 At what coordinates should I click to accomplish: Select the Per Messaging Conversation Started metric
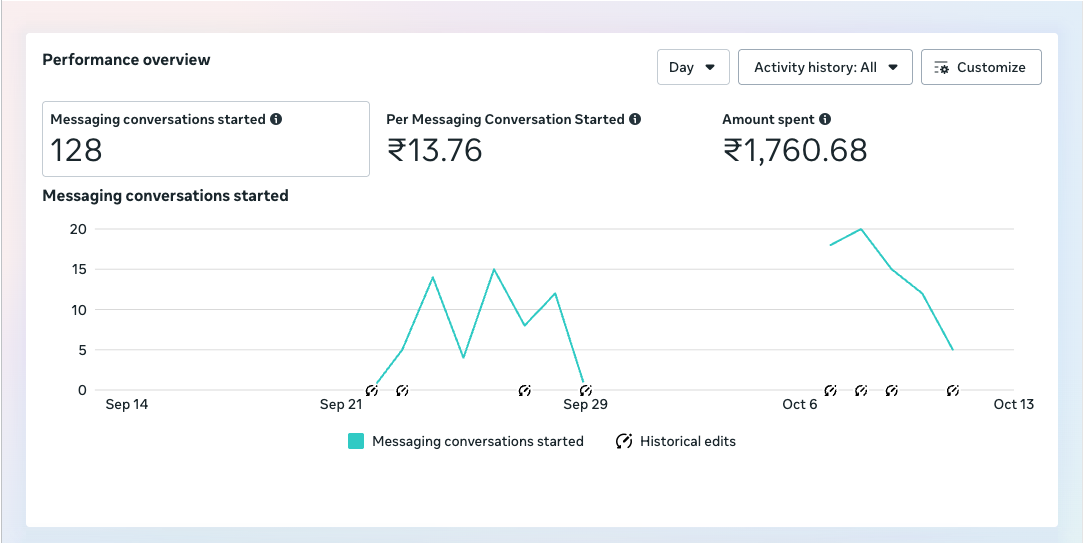[x=514, y=138]
